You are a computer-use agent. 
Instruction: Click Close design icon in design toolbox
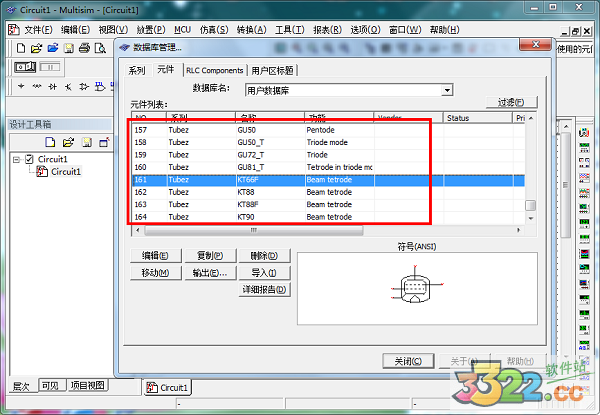[x=104, y=143]
